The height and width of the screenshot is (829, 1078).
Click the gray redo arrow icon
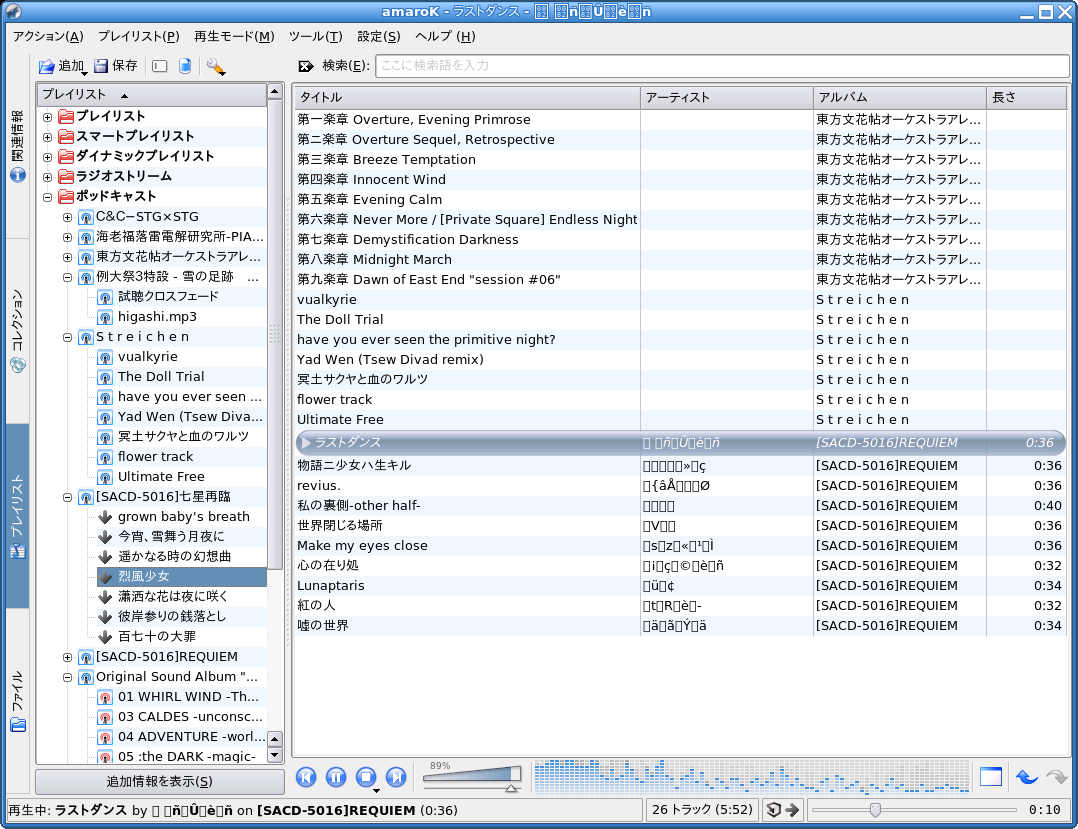pyautogui.click(x=1056, y=777)
